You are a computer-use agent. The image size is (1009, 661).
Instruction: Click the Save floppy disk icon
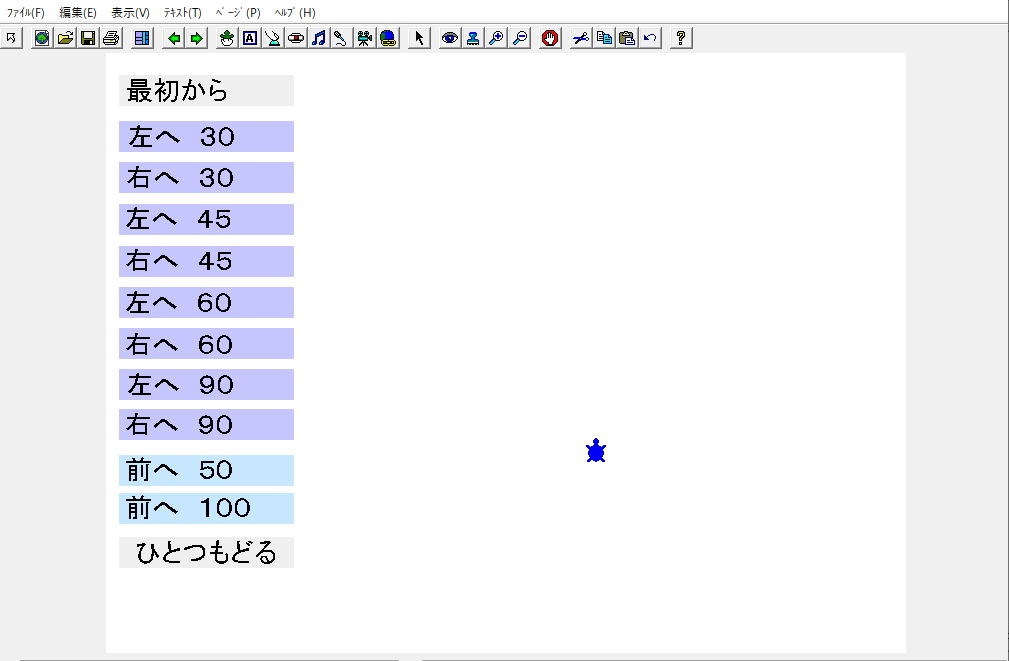[x=88, y=38]
